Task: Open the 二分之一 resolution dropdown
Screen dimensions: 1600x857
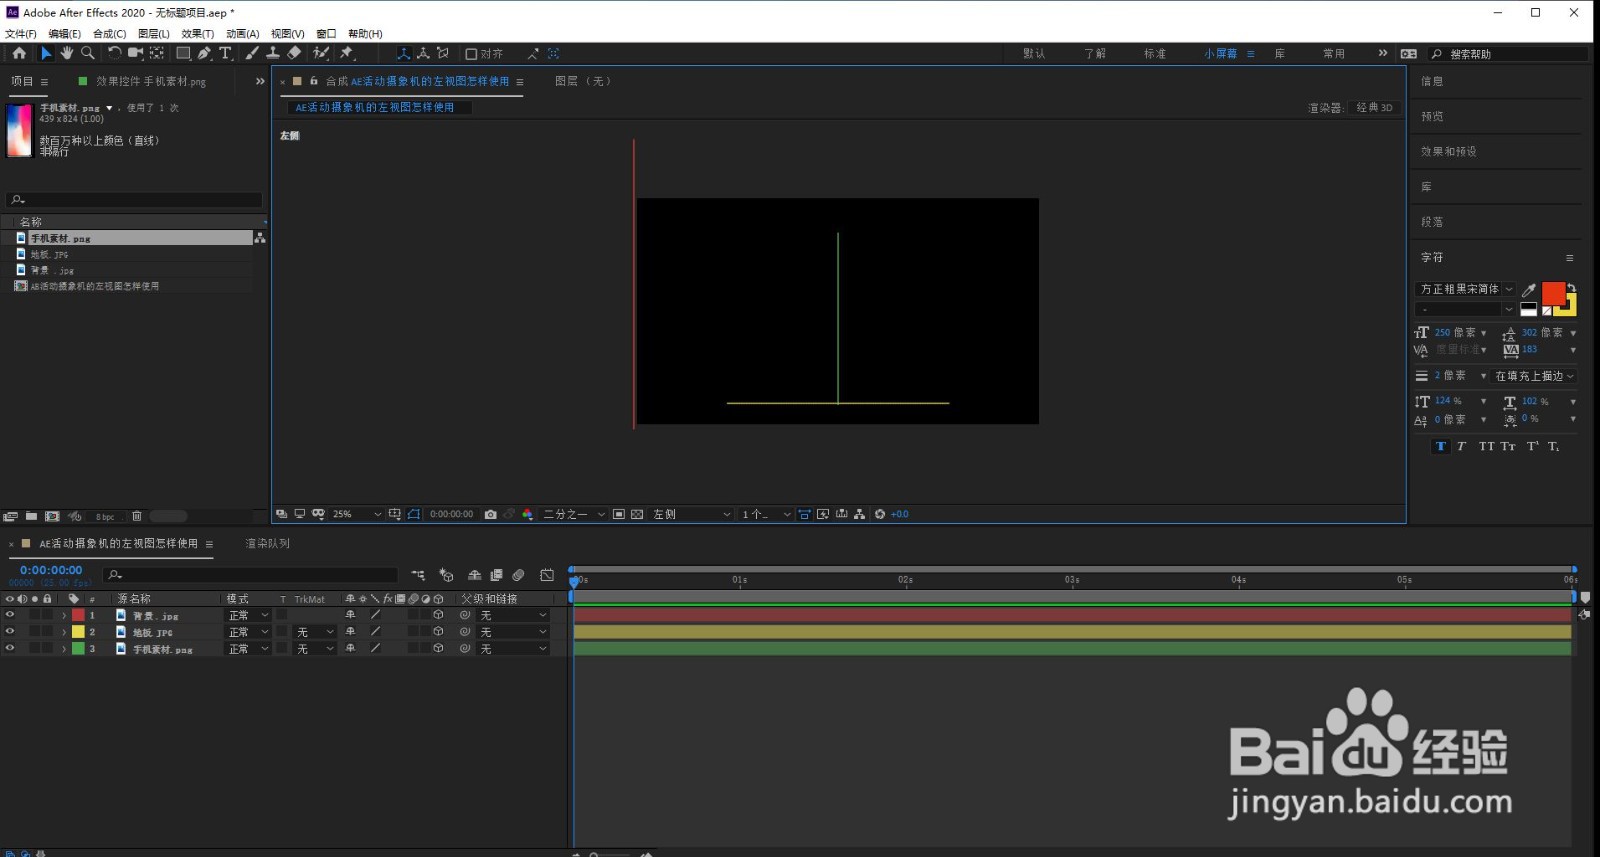Action: pos(574,514)
